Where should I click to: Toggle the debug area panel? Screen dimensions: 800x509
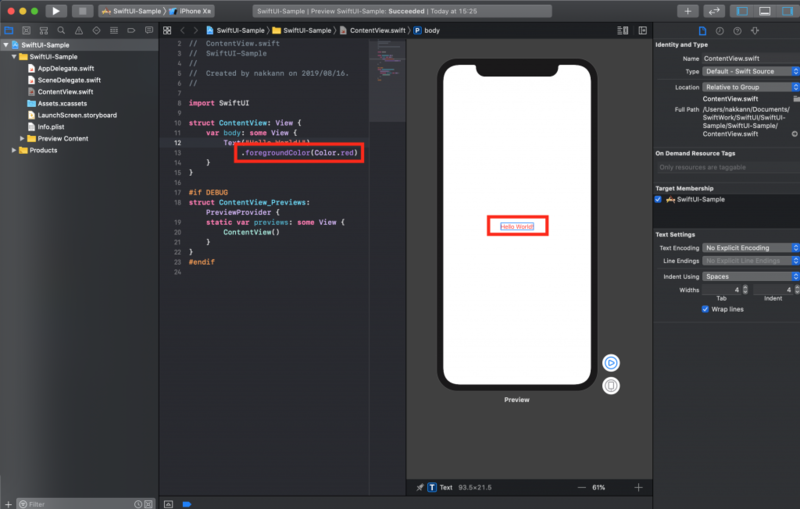point(764,11)
